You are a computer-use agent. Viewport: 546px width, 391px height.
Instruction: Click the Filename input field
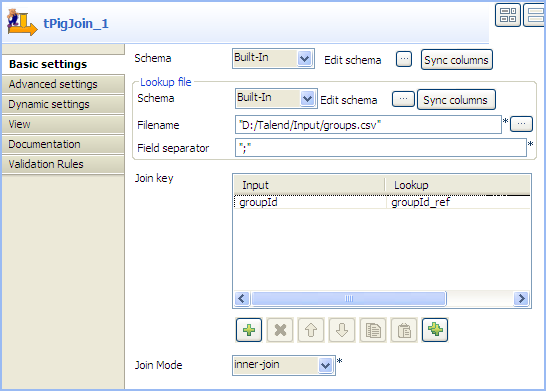pos(368,125)
